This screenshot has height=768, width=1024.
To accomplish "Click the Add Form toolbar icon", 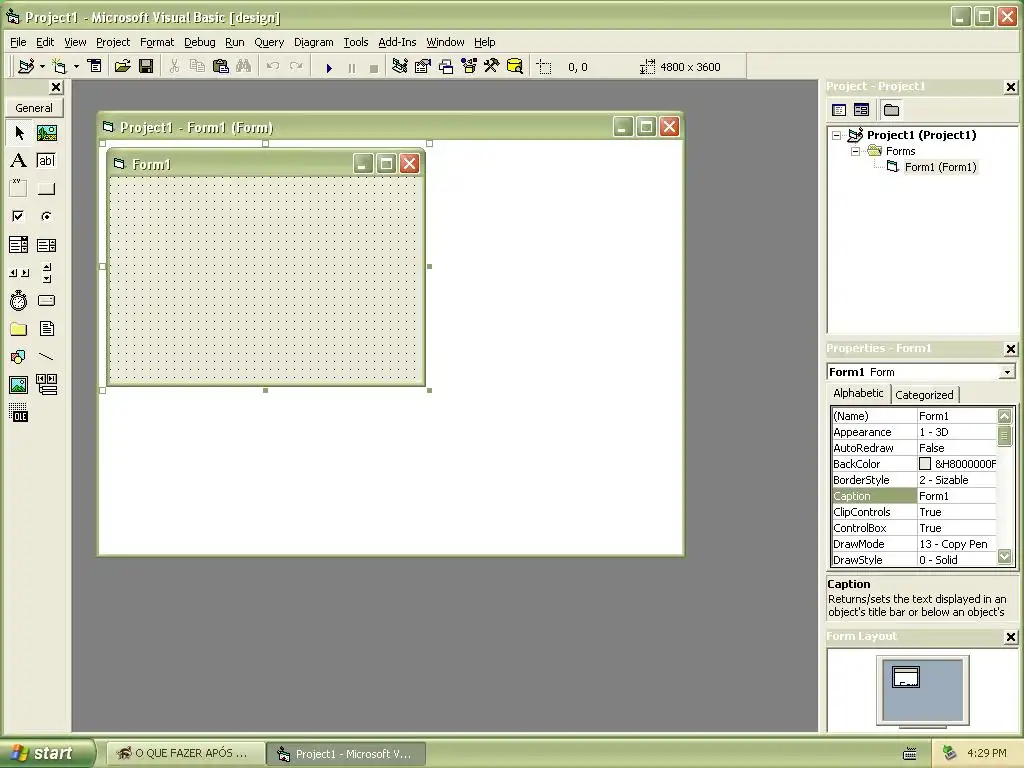I will click(59, 67).
